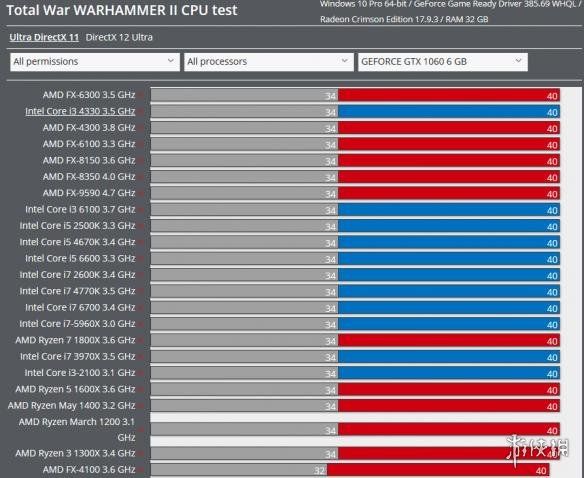Select the Intel Core i7 6700 3.4 GHz label
The height and width of the screenshot is (478, 584).
tap(80, 307)
